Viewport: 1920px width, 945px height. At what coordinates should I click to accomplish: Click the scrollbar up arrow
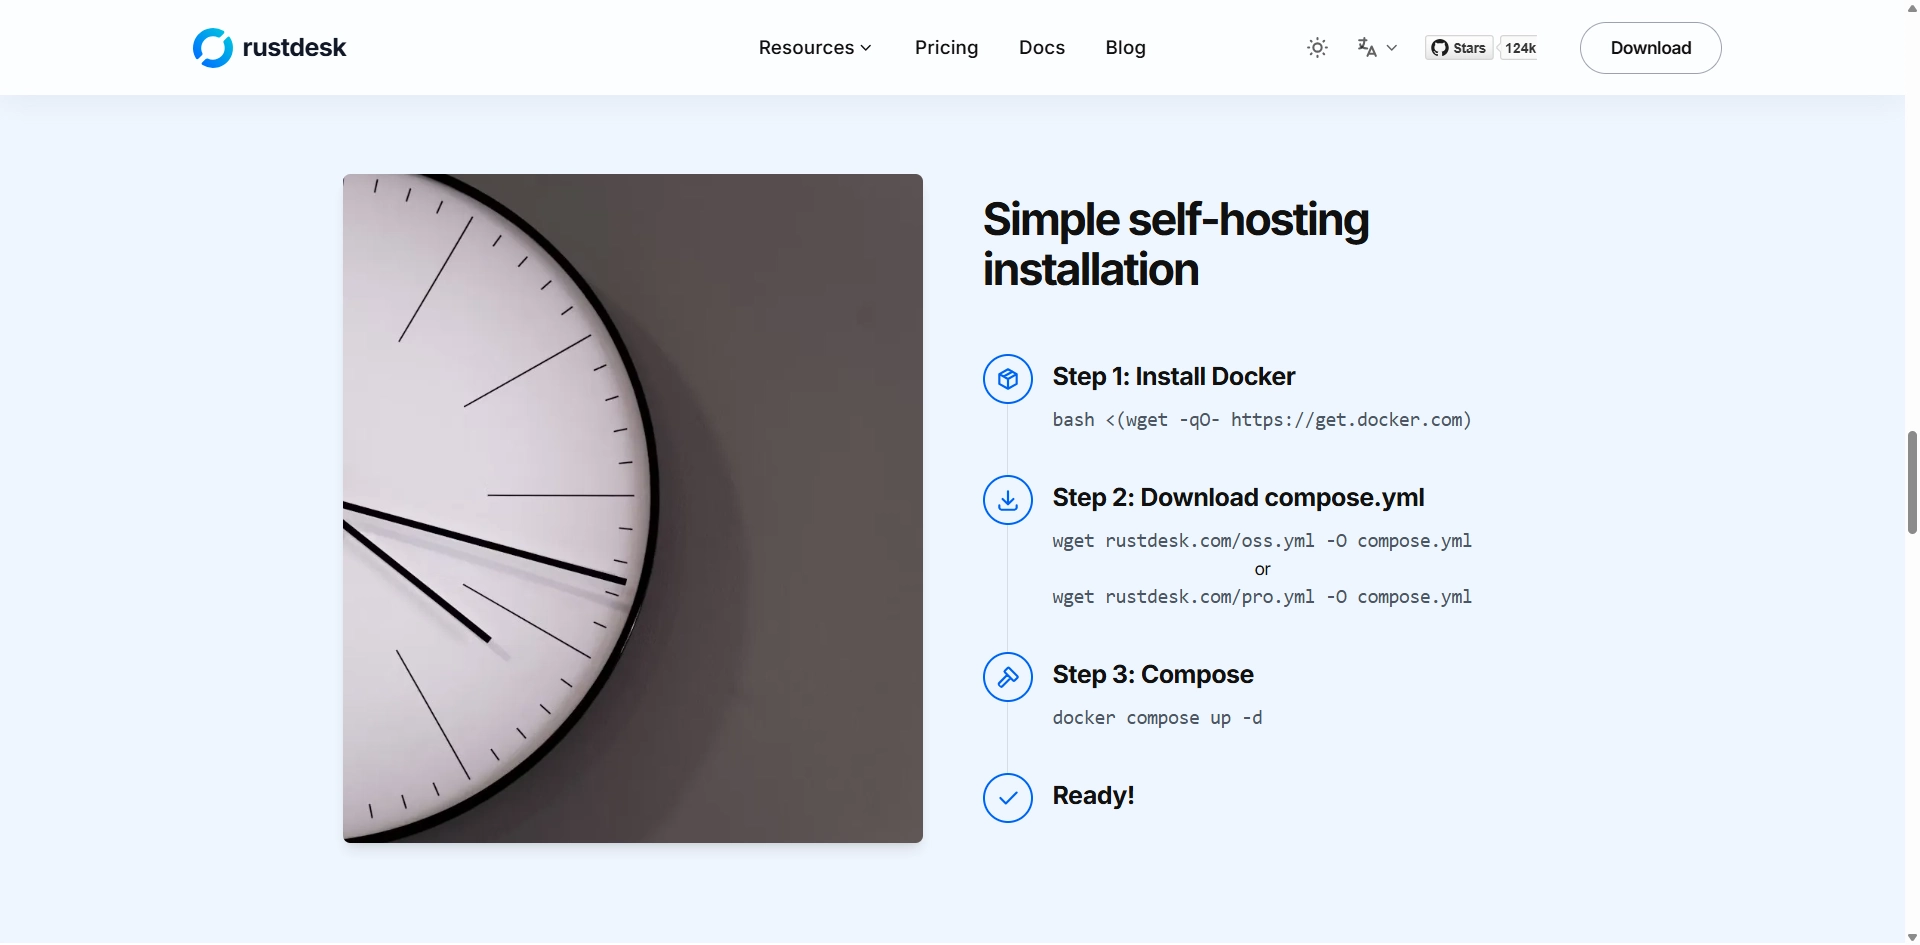(x=1912, y=7)
